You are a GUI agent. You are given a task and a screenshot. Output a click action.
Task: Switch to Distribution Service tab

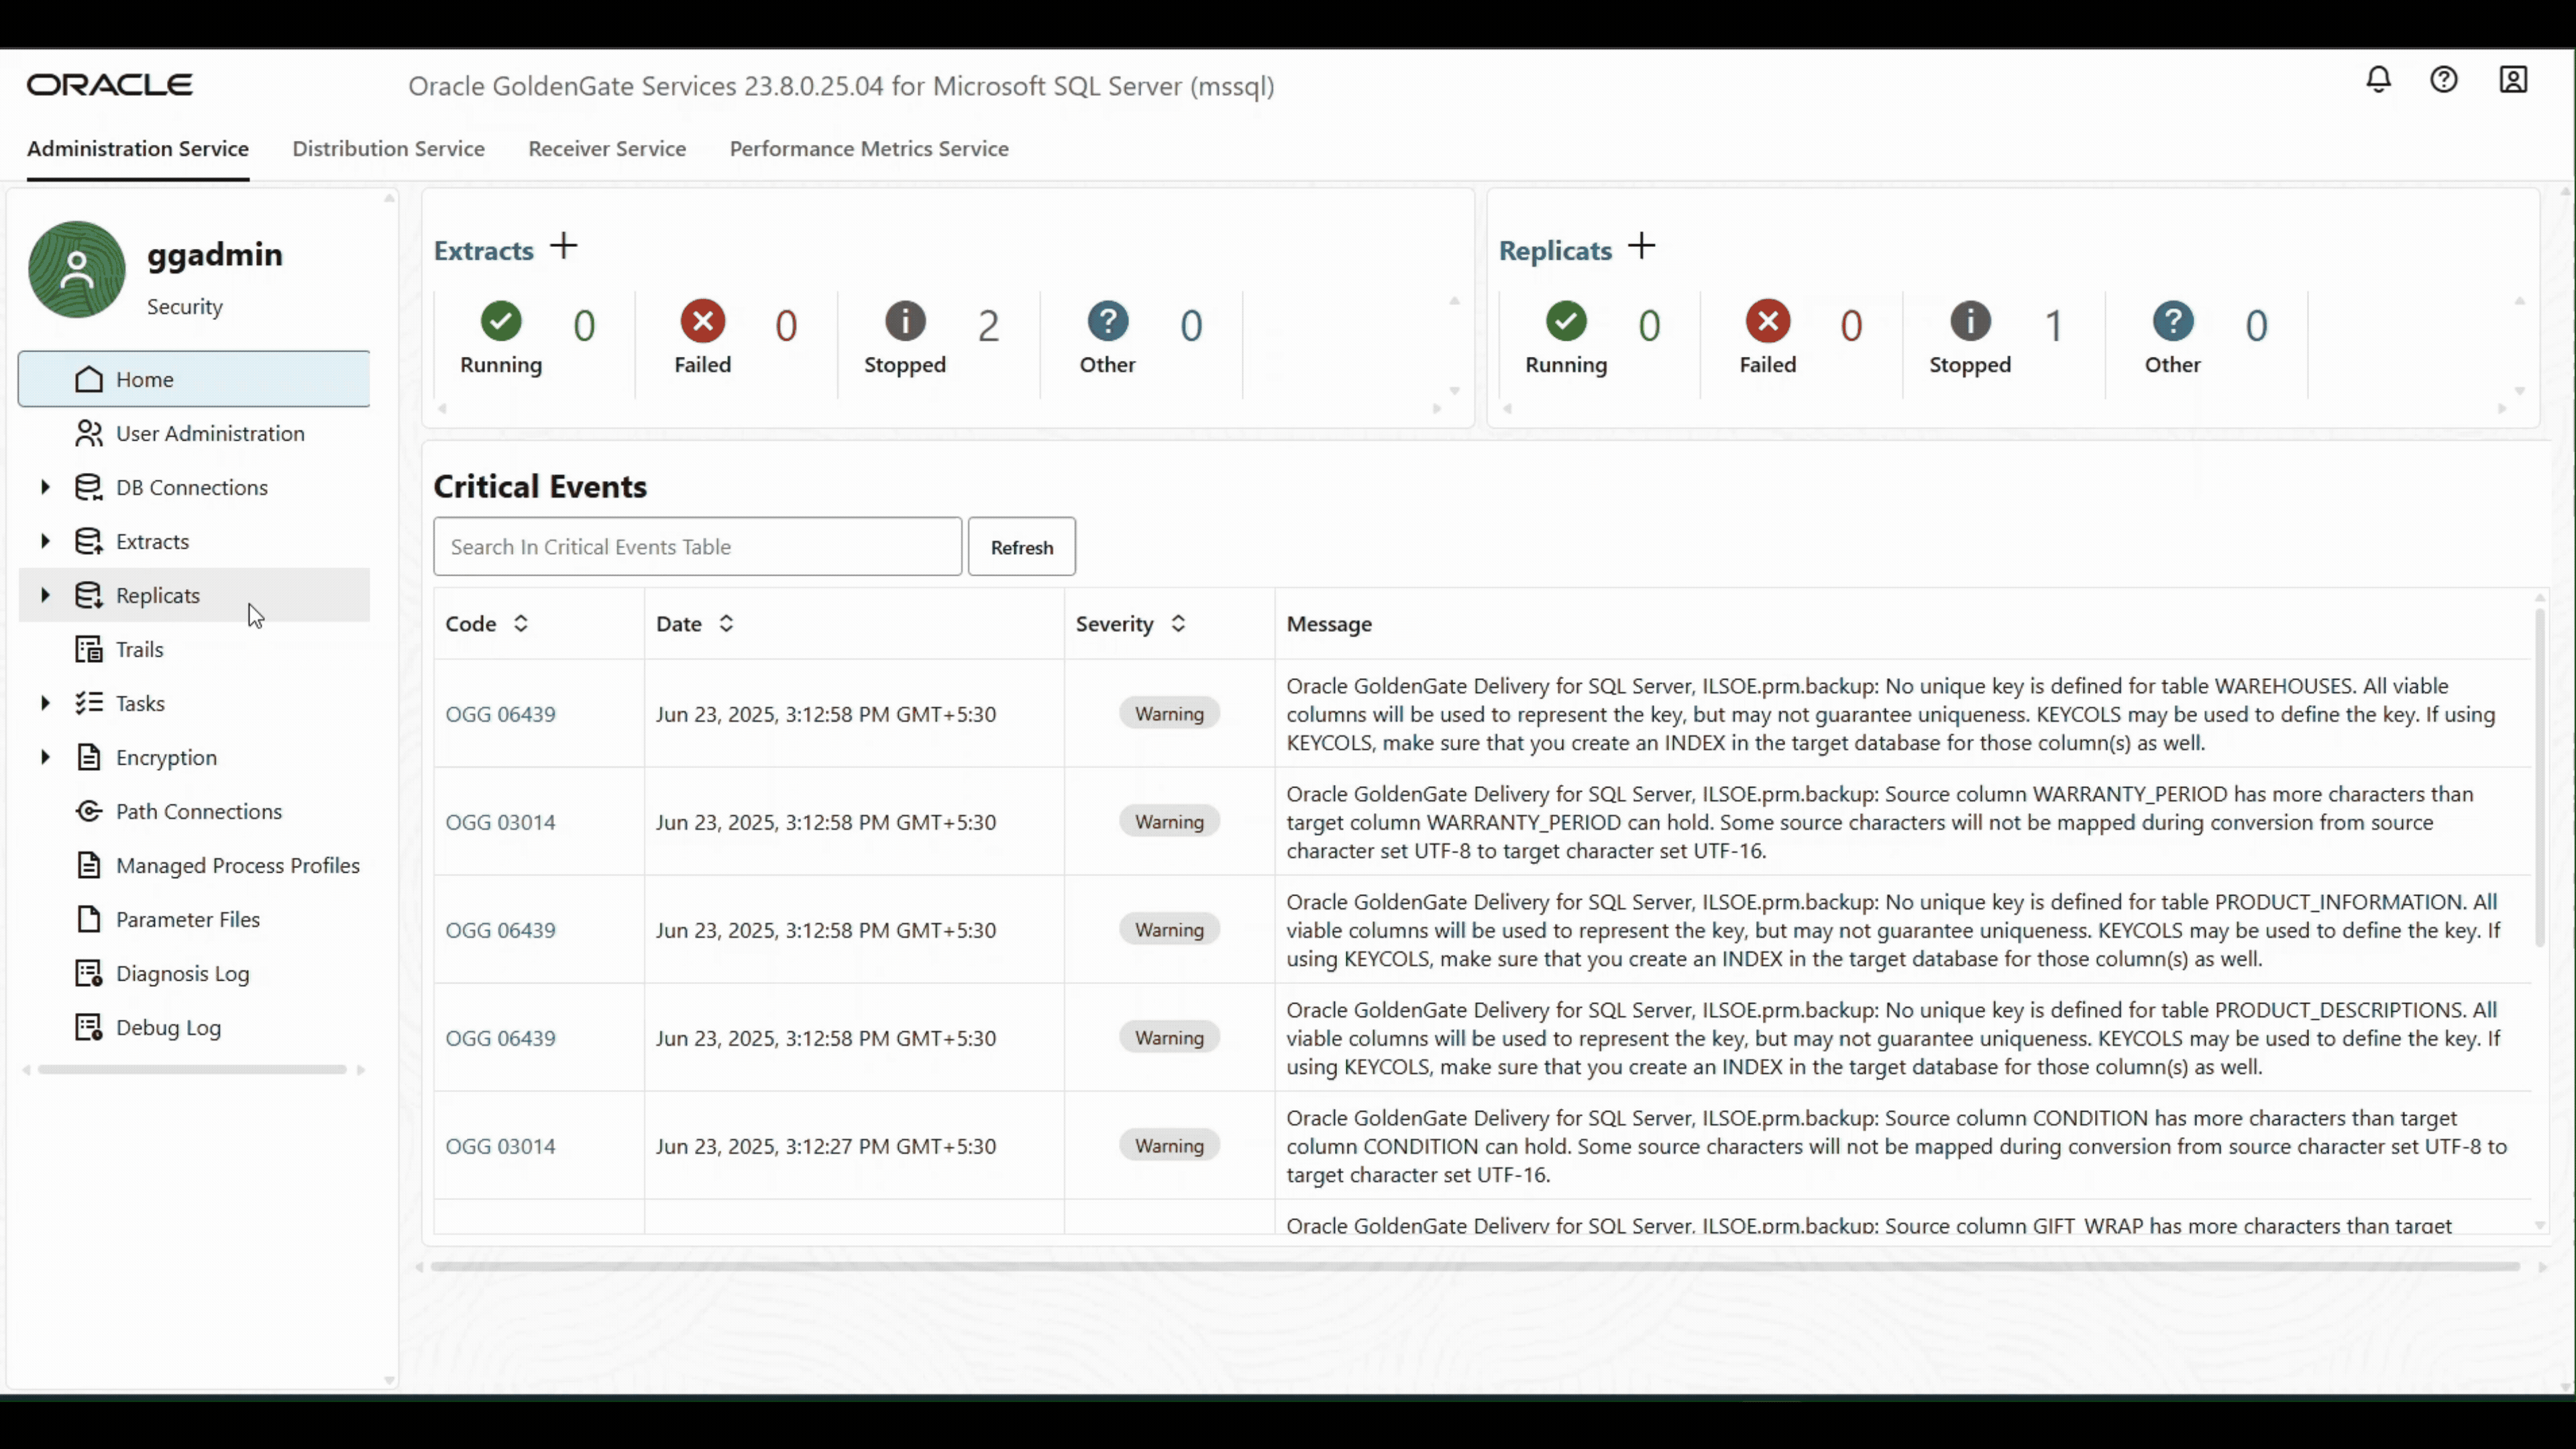[388, 149]
